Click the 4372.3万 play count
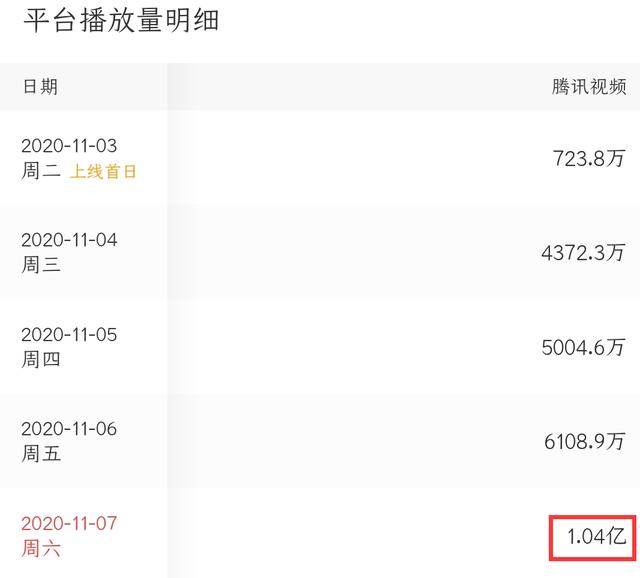The image size is (640, 578). (x=583, y=252)
